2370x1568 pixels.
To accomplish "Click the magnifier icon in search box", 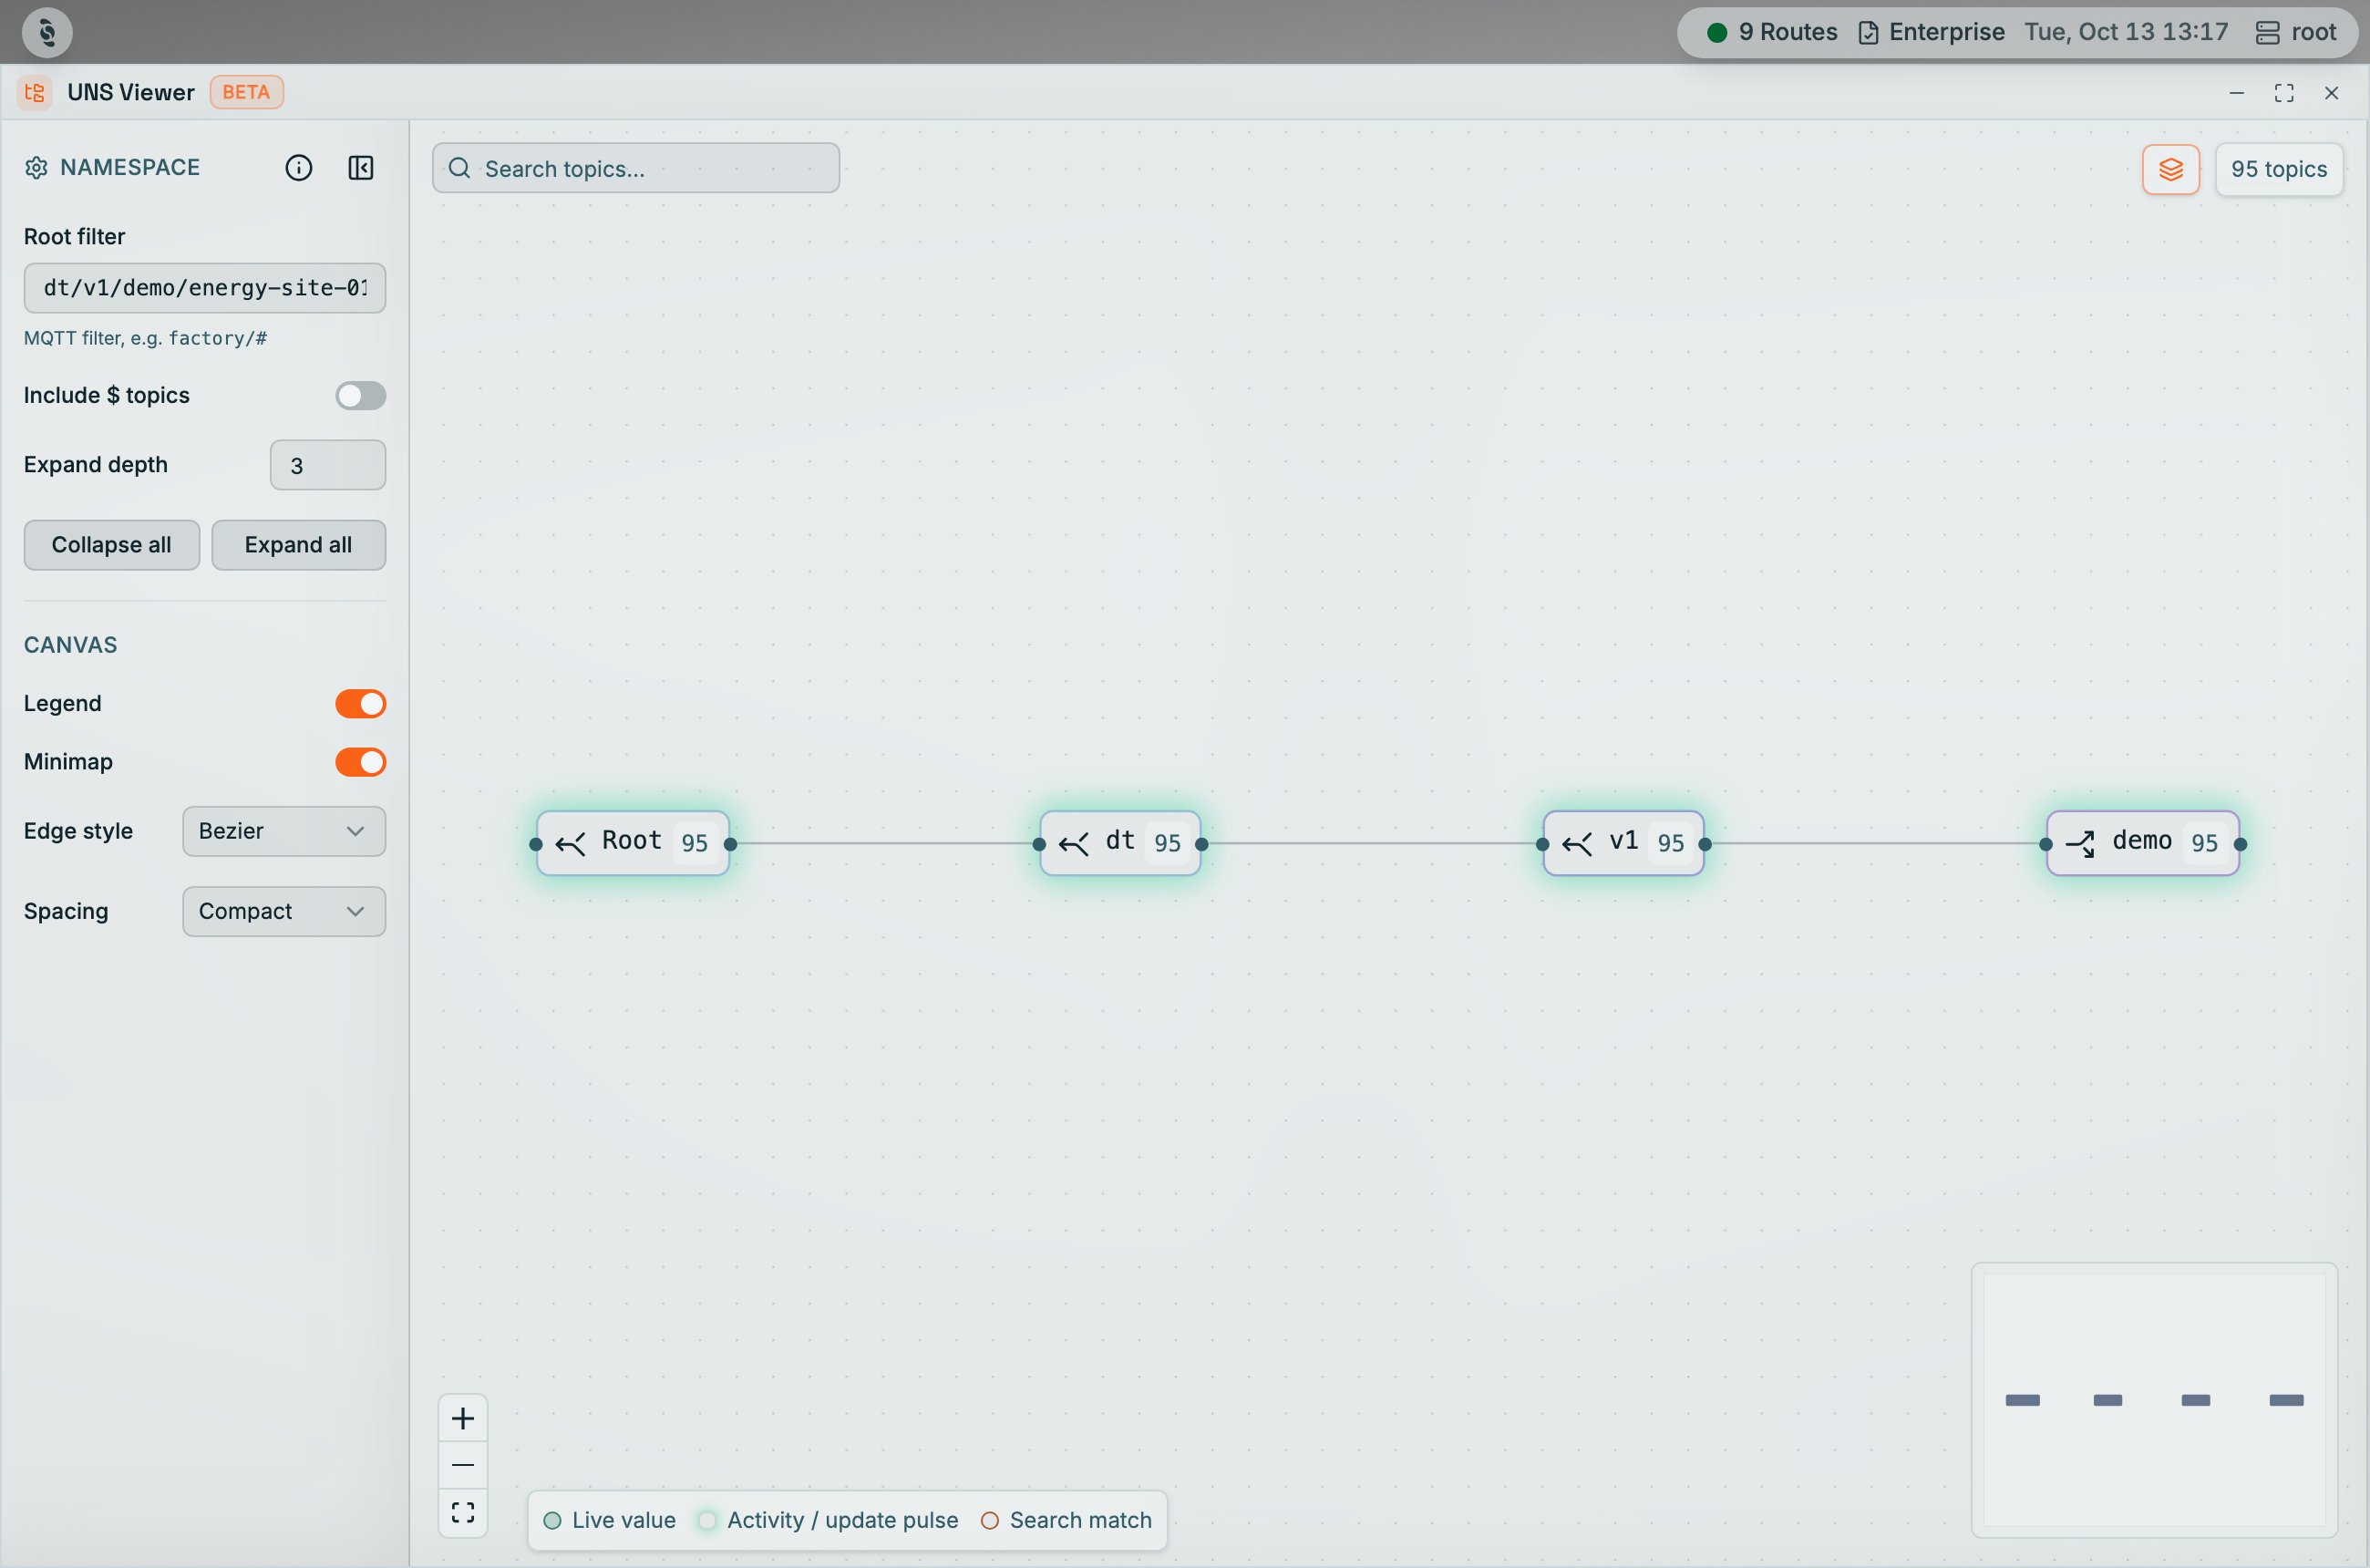I will (x=459, y=168).
